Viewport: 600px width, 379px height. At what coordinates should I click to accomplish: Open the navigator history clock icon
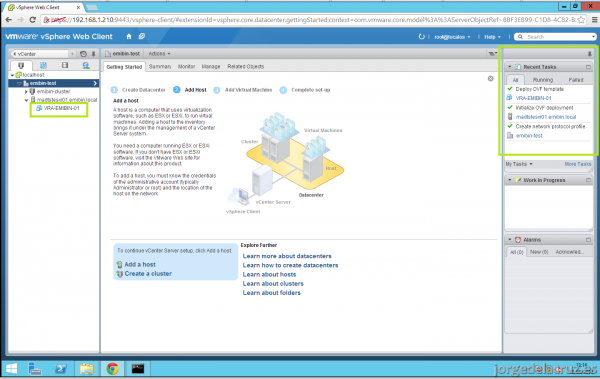83,54
